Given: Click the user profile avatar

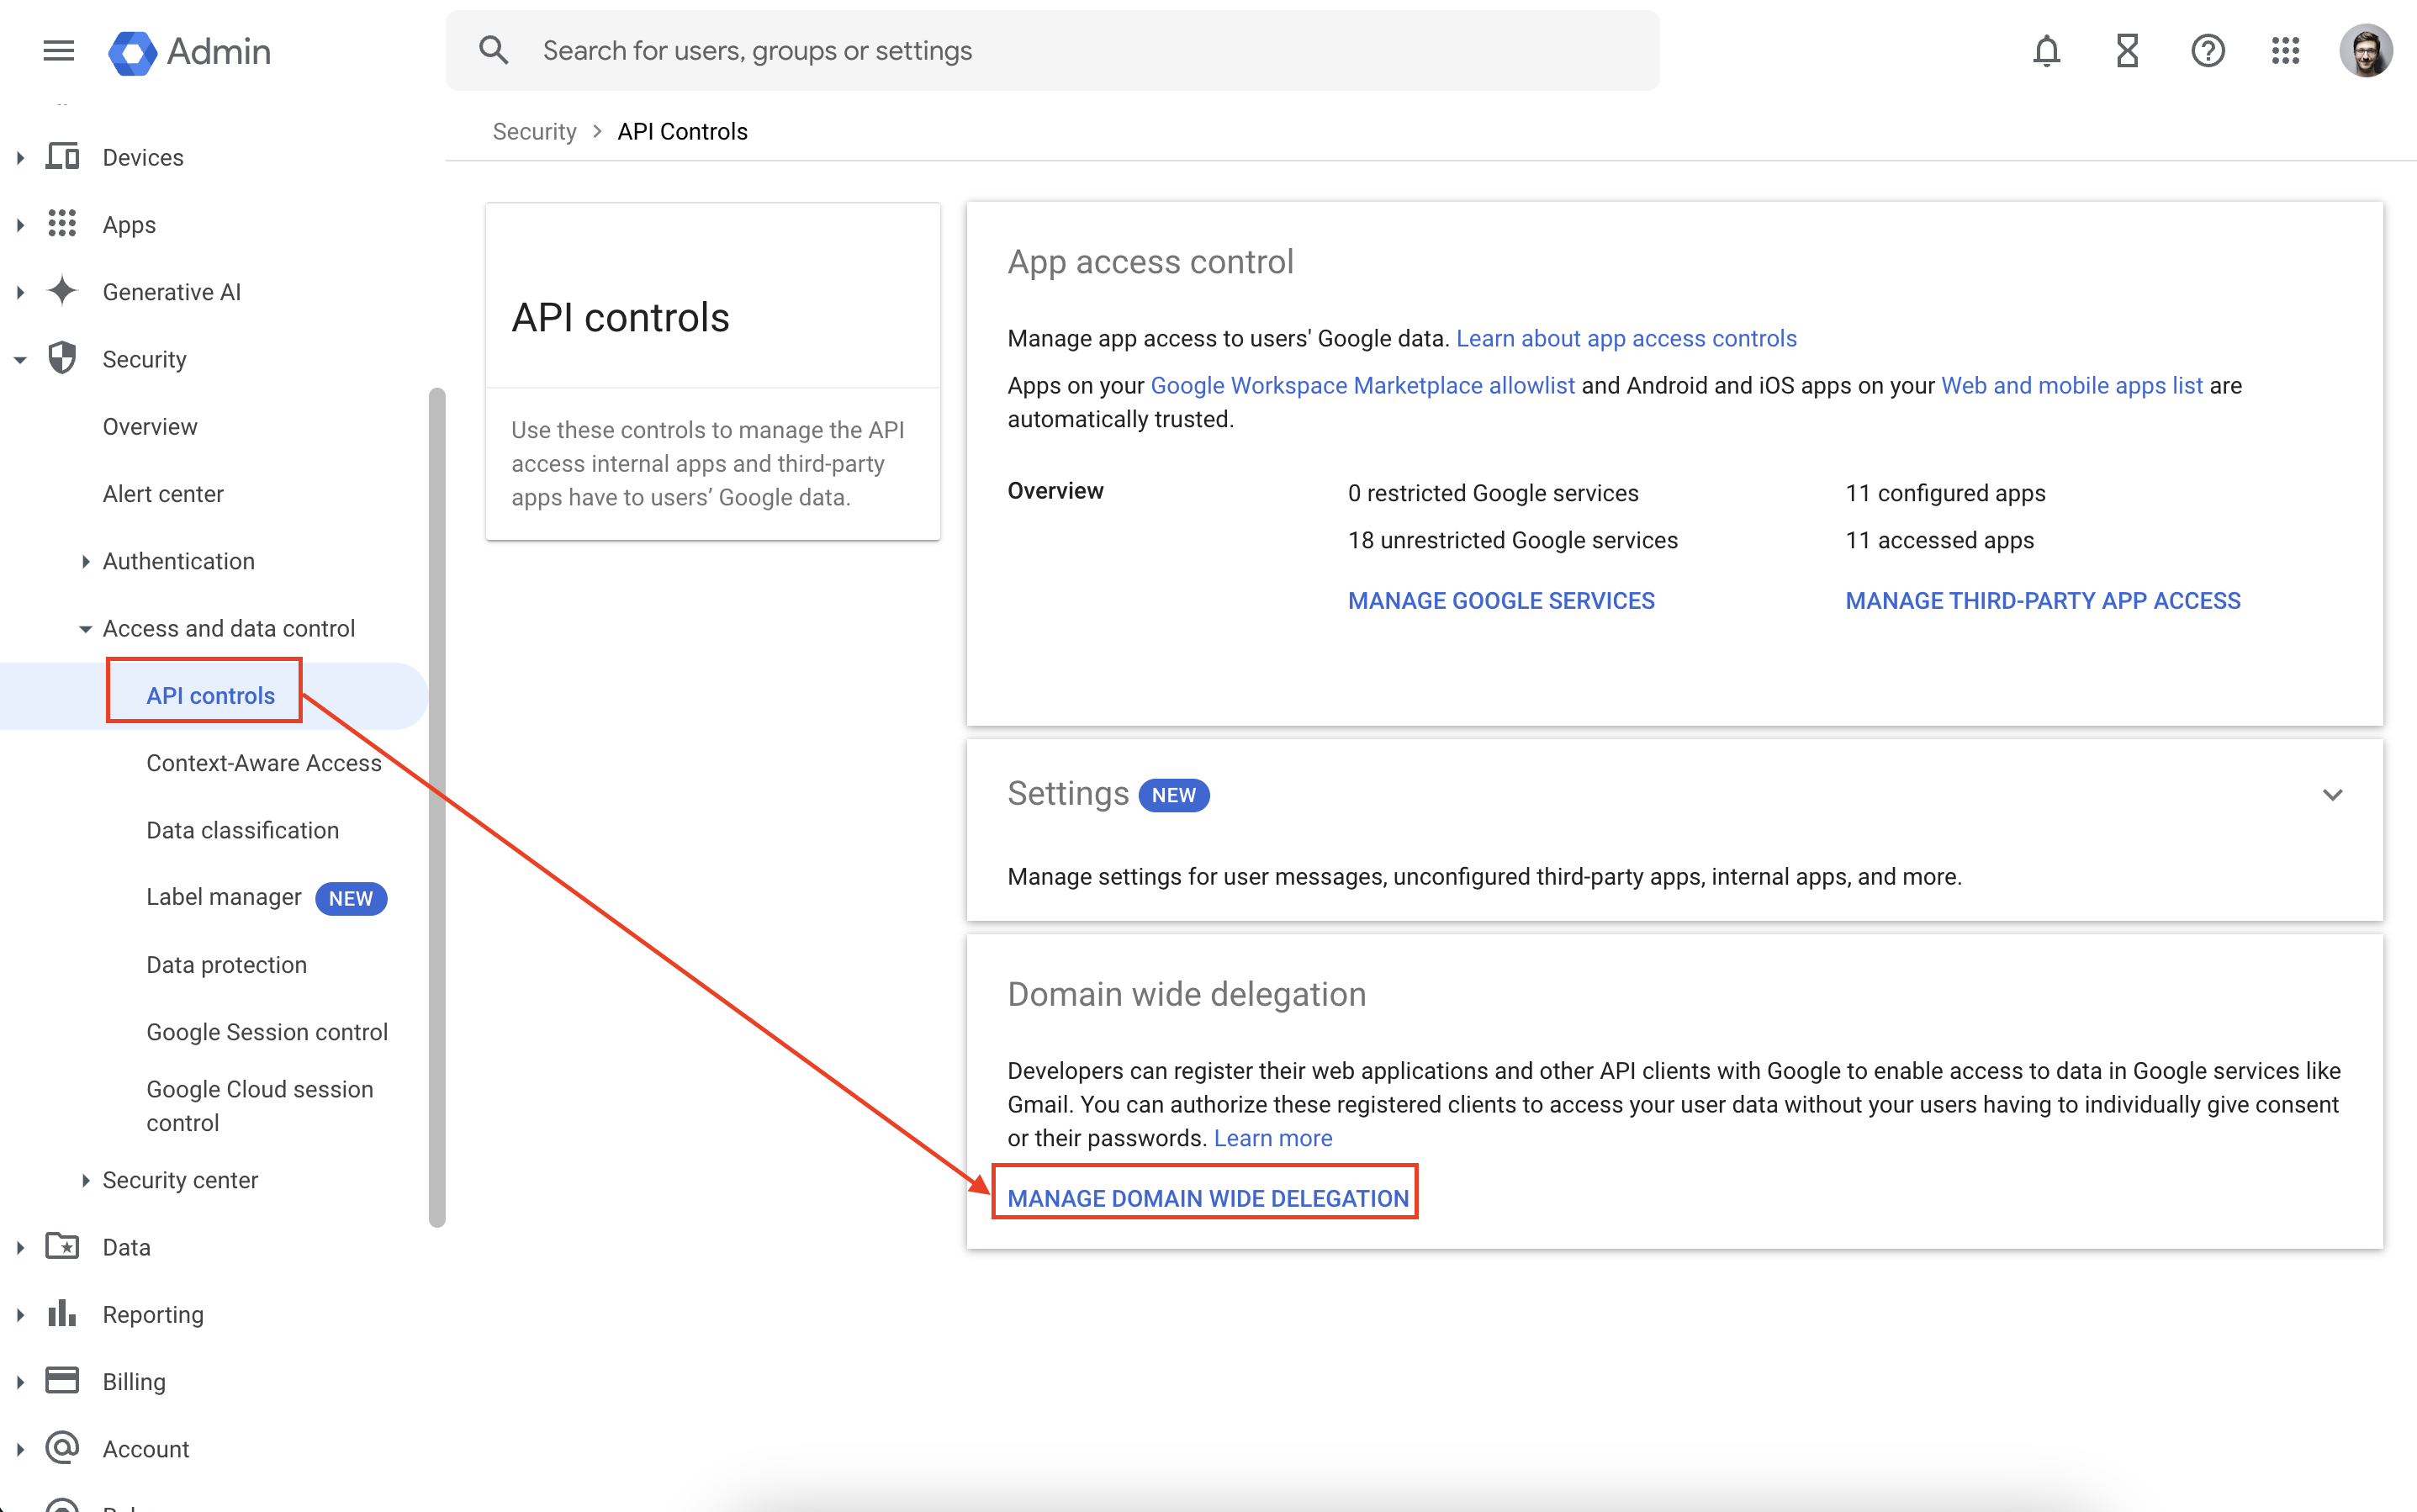Looking at the screenshot, I should [2365, 50].
